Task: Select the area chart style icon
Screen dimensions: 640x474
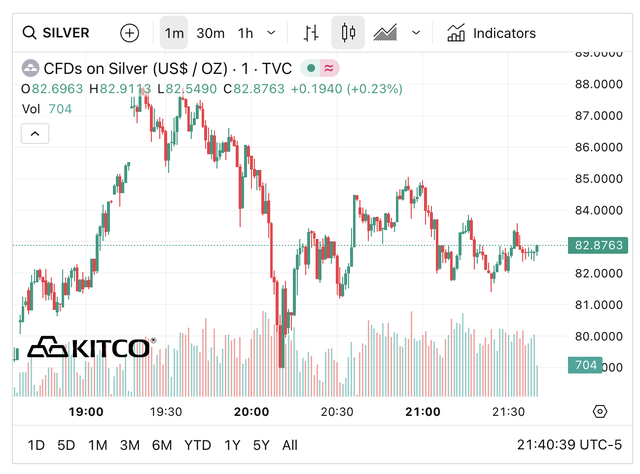Action: pos(385,33)
